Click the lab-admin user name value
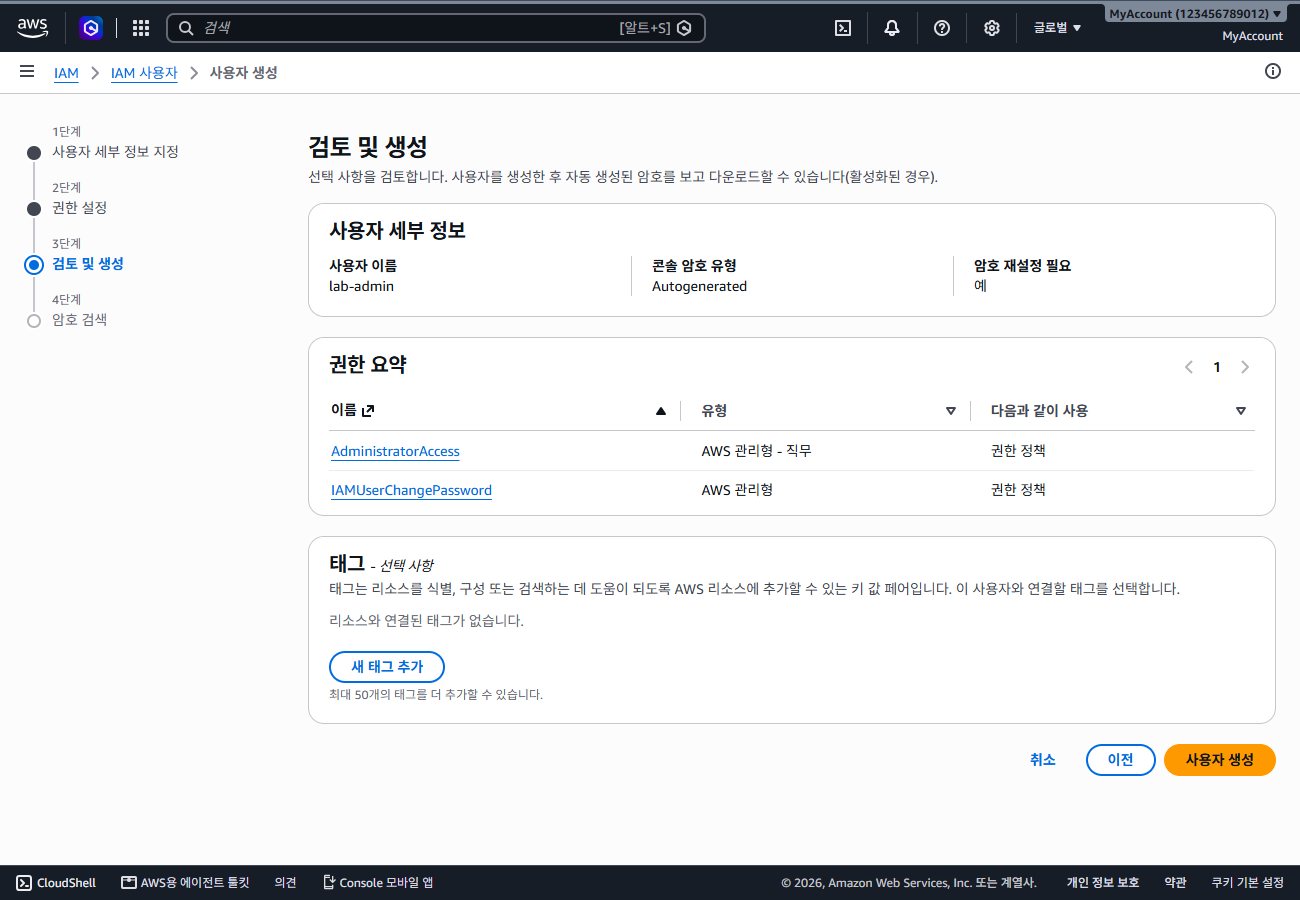This screenshot has height=900, width=1300. (361, 286)
